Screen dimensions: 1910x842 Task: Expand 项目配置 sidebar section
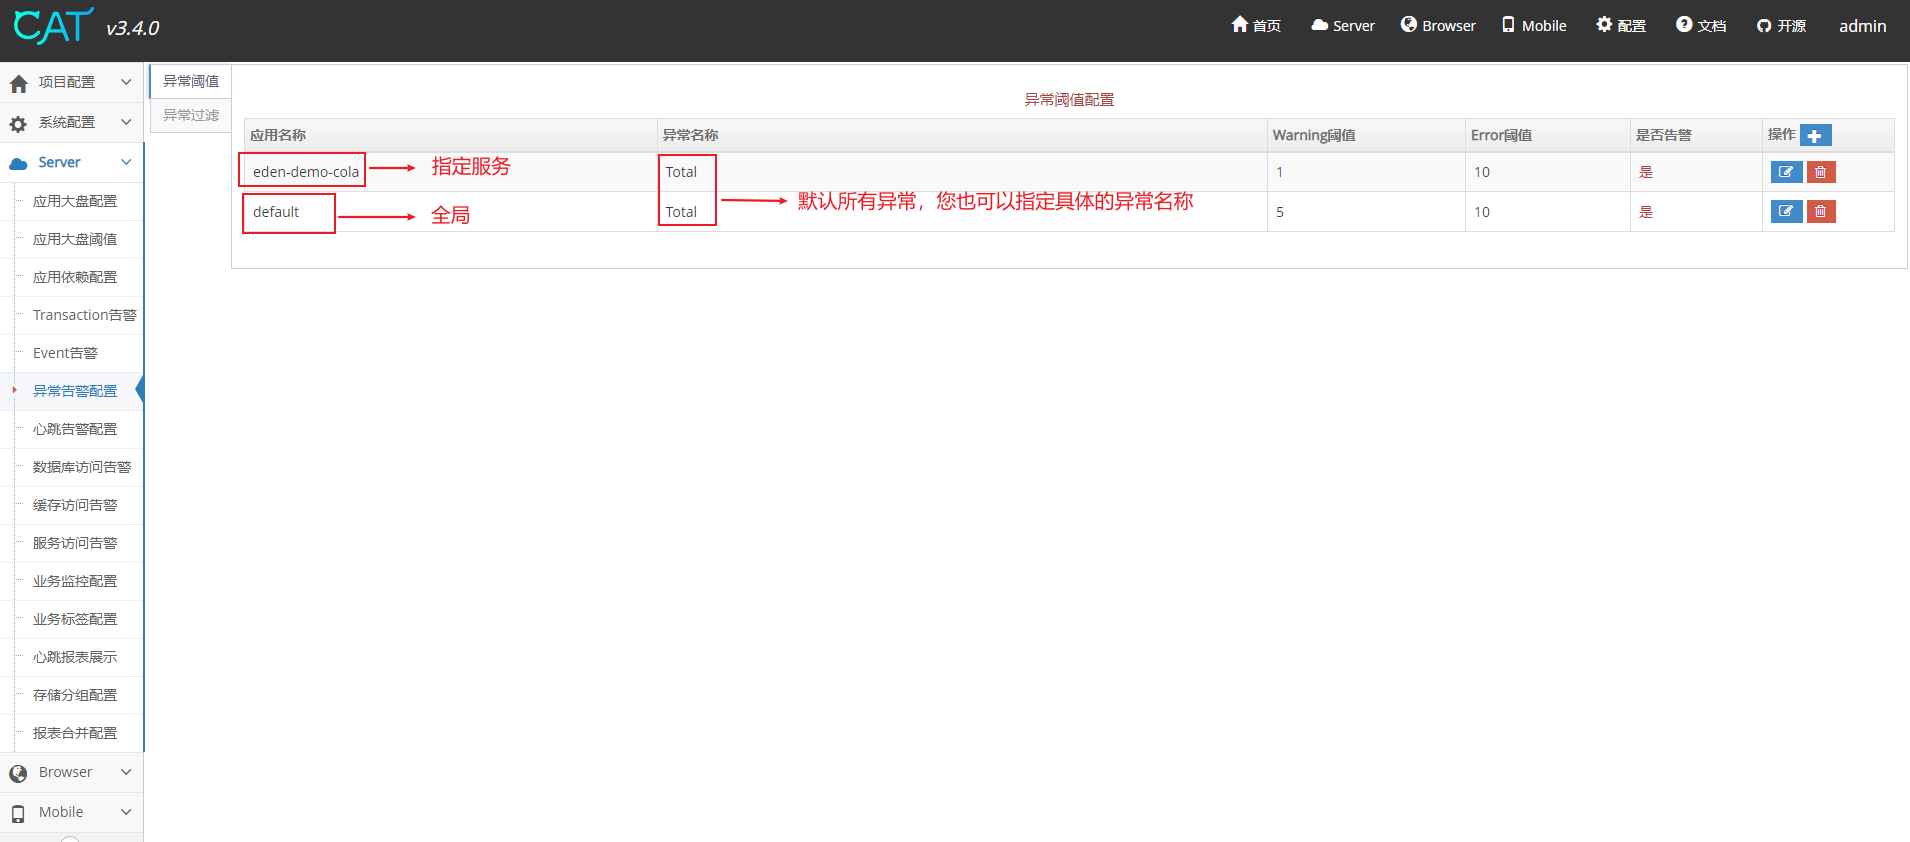coord(72,82)
